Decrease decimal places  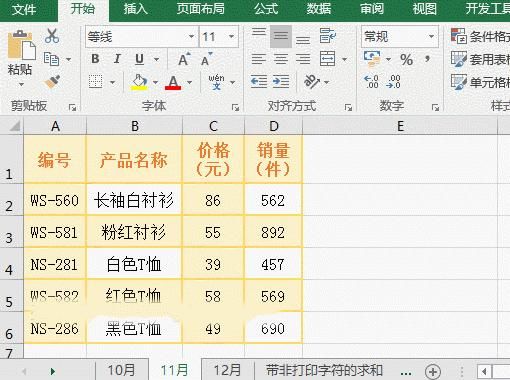pyautogui.click(x=394, y=82)
